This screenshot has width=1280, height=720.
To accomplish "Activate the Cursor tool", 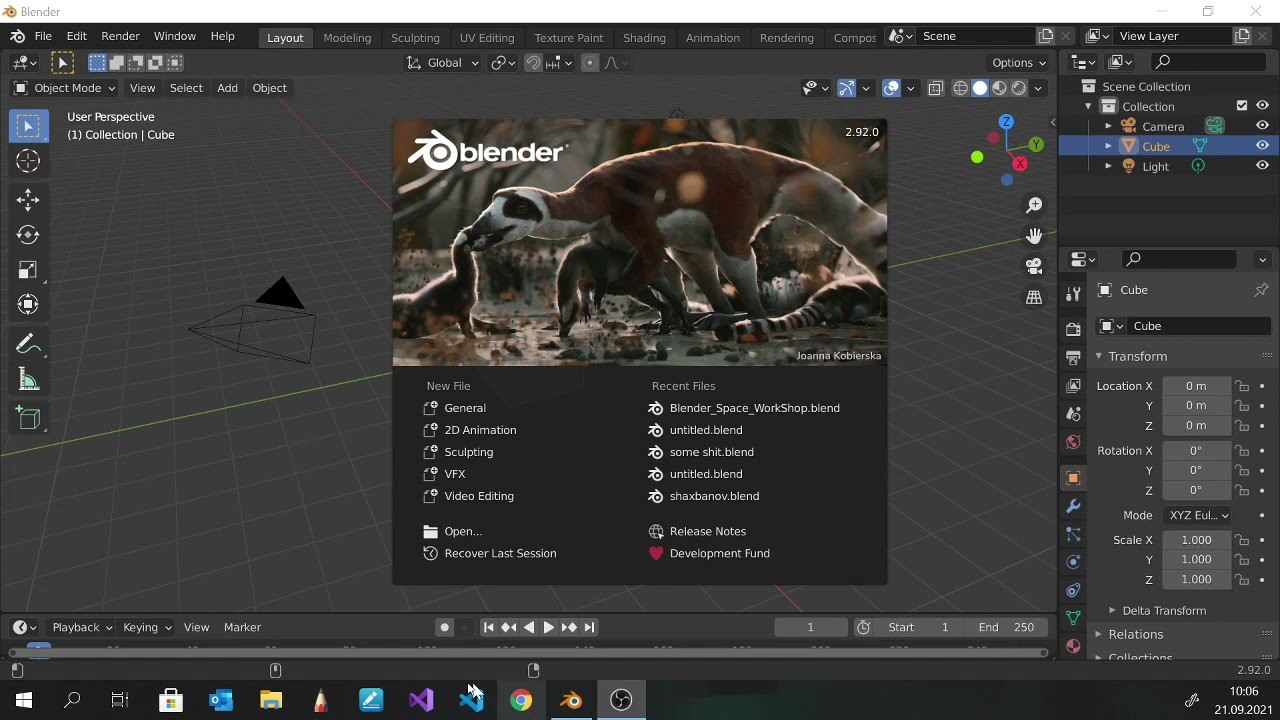I will (28, 161).
